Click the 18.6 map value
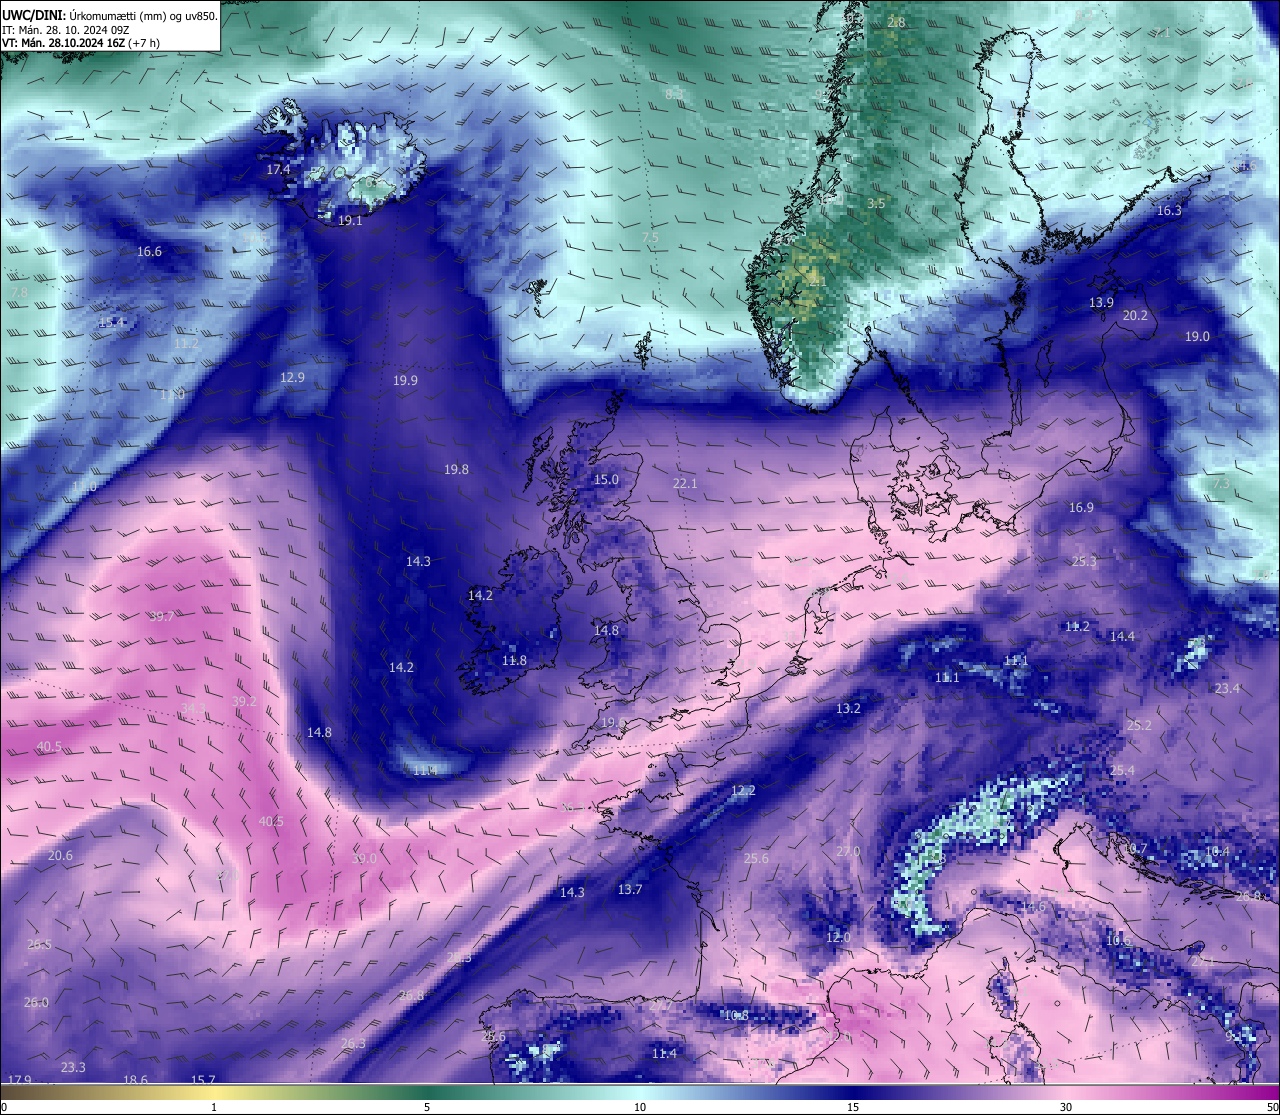1280x1115 pixels. point(136,1081)
